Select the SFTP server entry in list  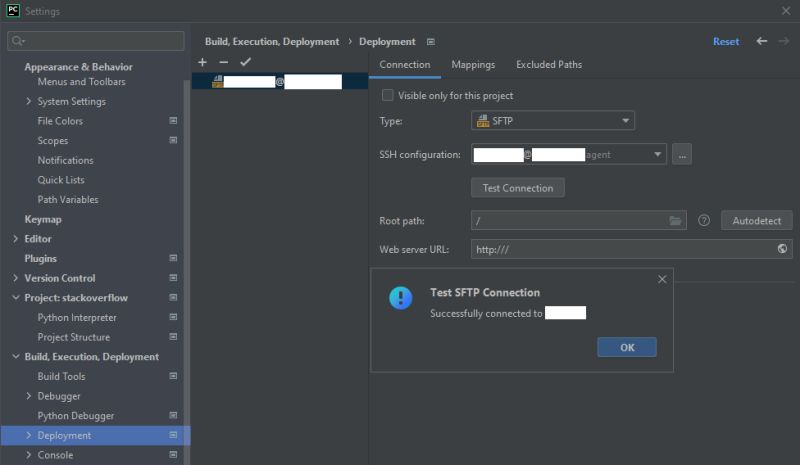click(280, 81)
